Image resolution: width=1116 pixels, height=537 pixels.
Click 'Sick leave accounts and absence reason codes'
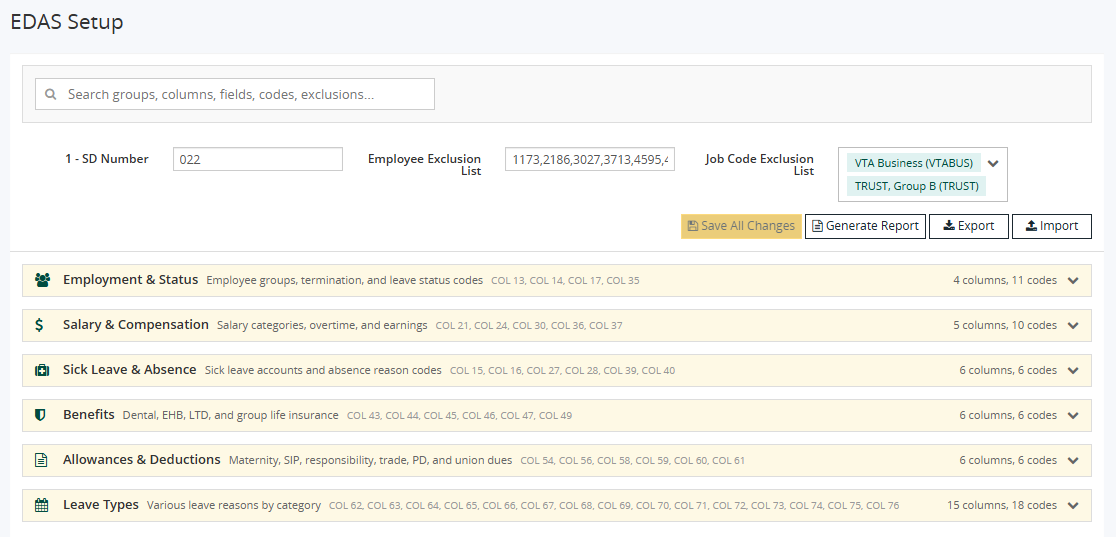(323, 370)
